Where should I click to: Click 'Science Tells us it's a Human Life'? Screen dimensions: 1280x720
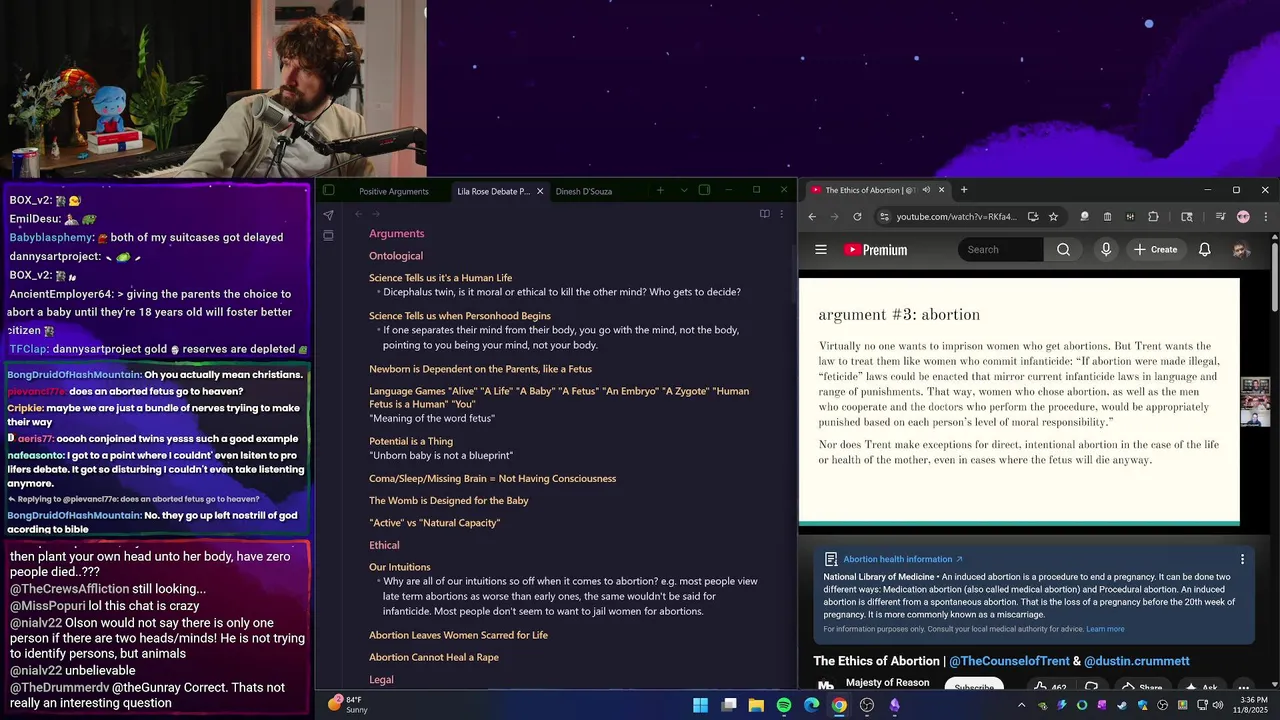(x=441, y=278)
